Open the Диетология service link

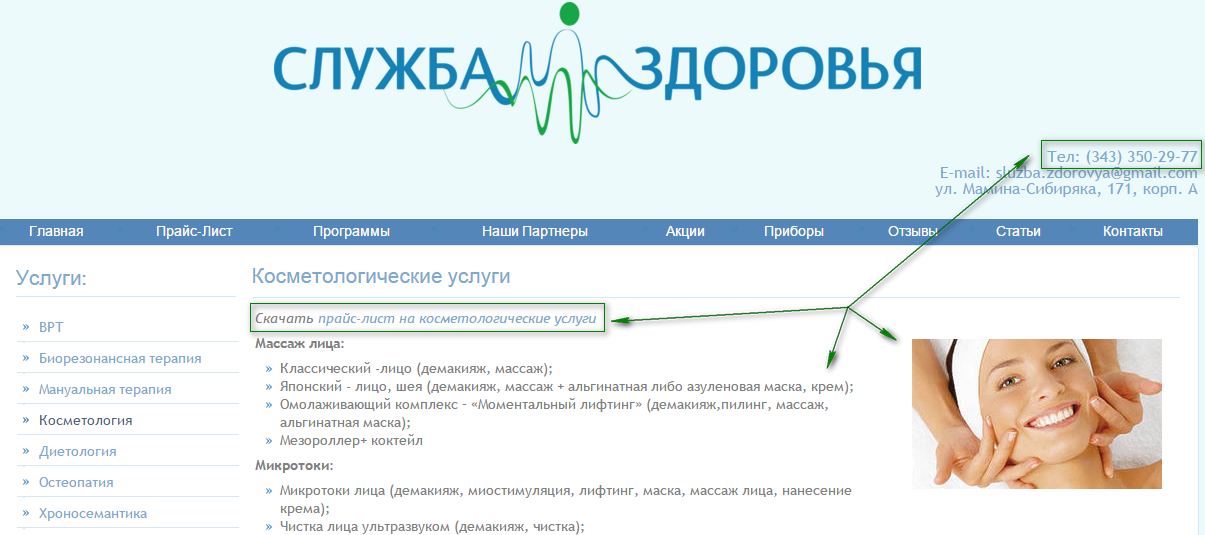tap(78, 451)
